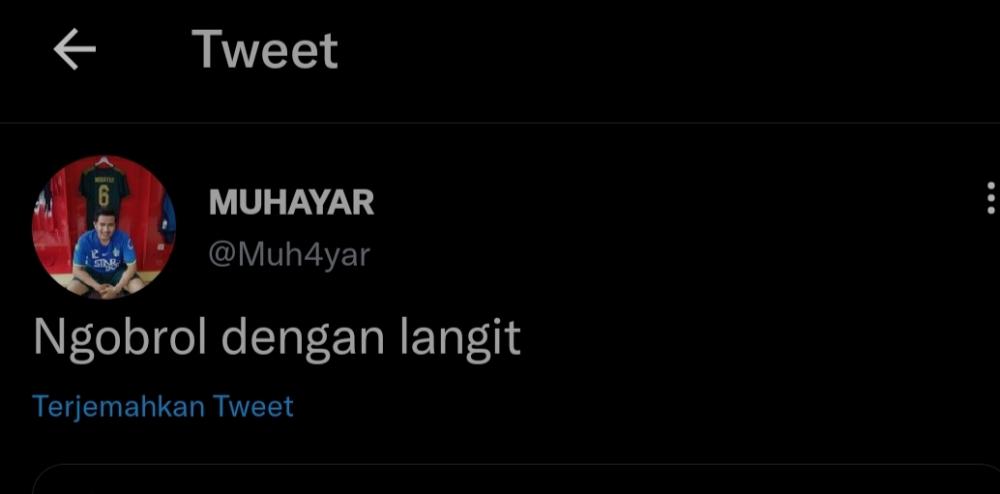The width and height of the screenshot is (1000, 494).
Task: Return to timeline with the back arrow
Action: pos(75,49)
